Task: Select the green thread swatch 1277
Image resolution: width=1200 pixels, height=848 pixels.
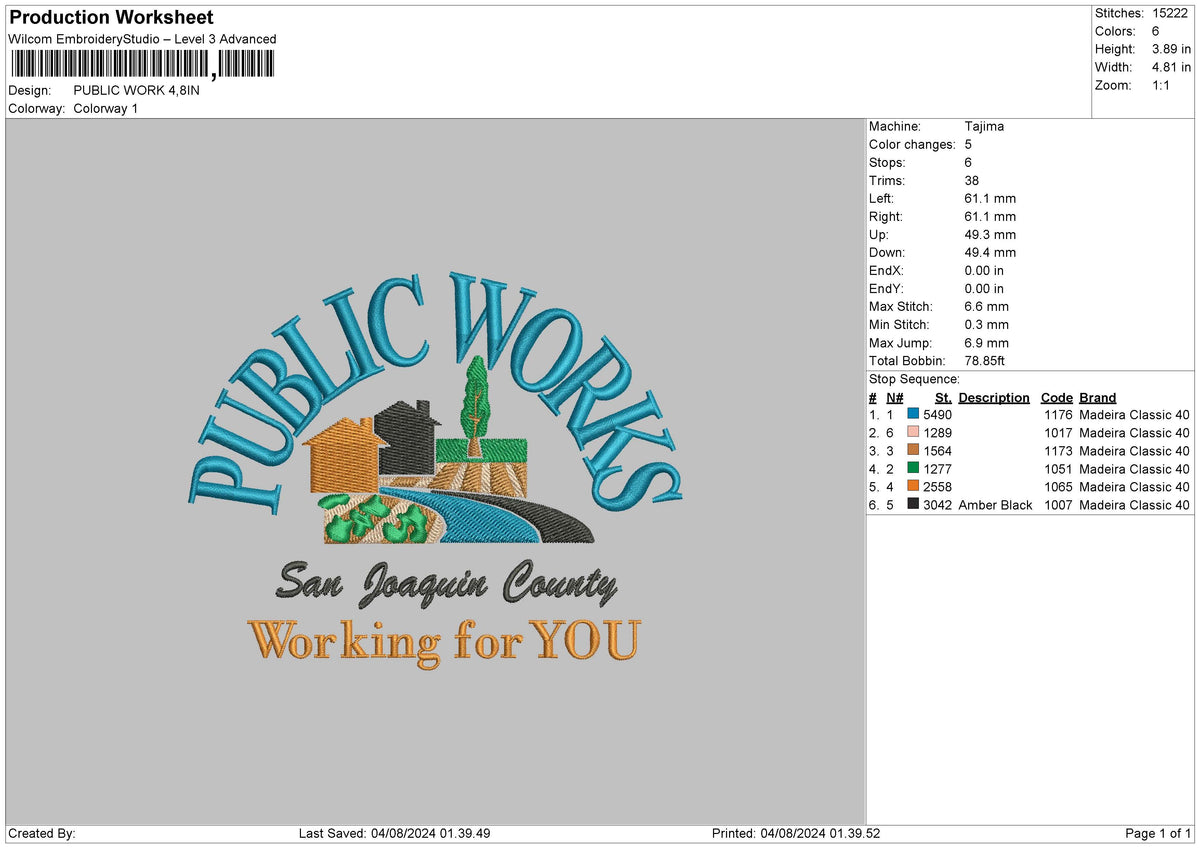Action: [x=911, y=469]
